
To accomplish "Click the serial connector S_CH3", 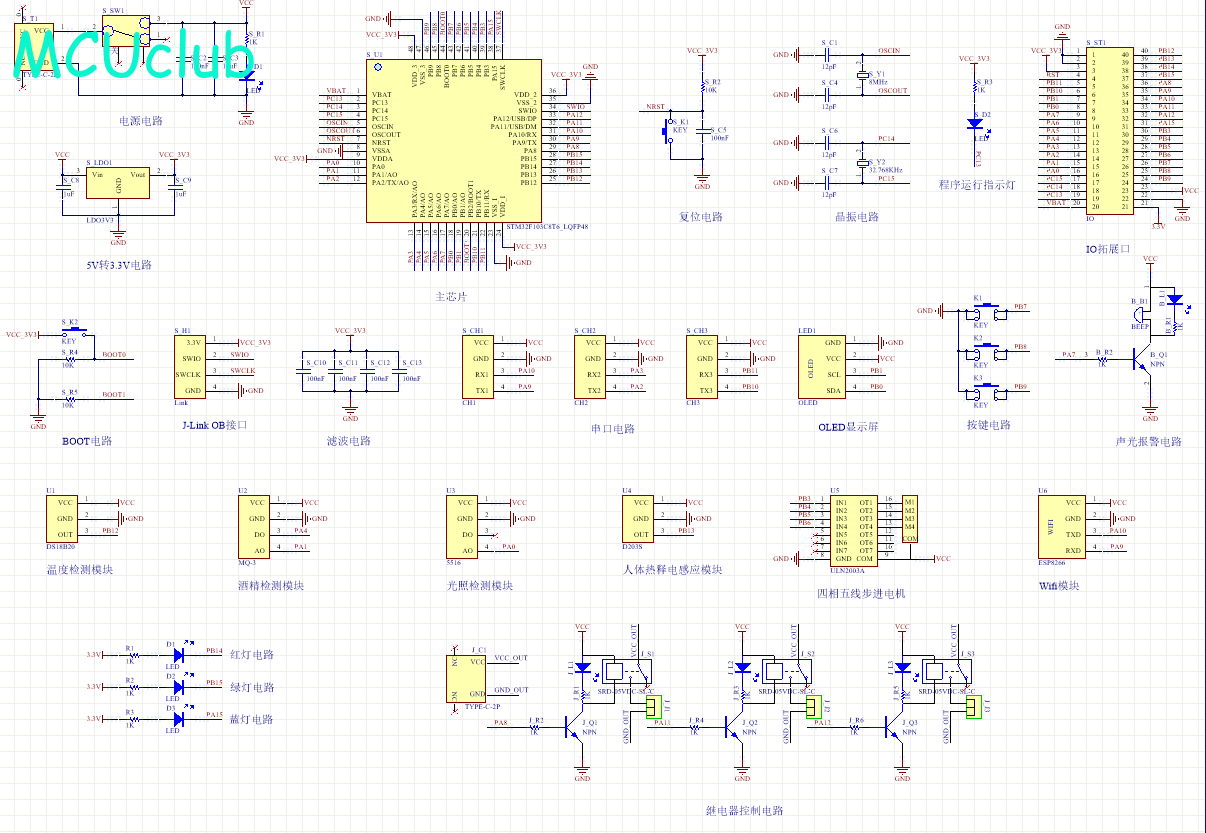I will (704, 366).
